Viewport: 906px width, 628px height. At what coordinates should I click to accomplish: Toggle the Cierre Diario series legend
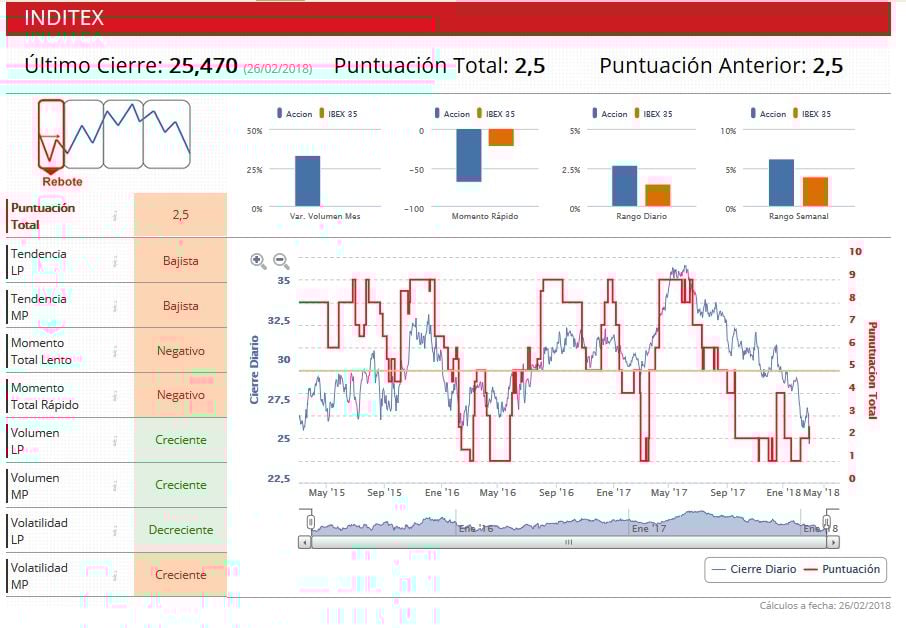754,569
